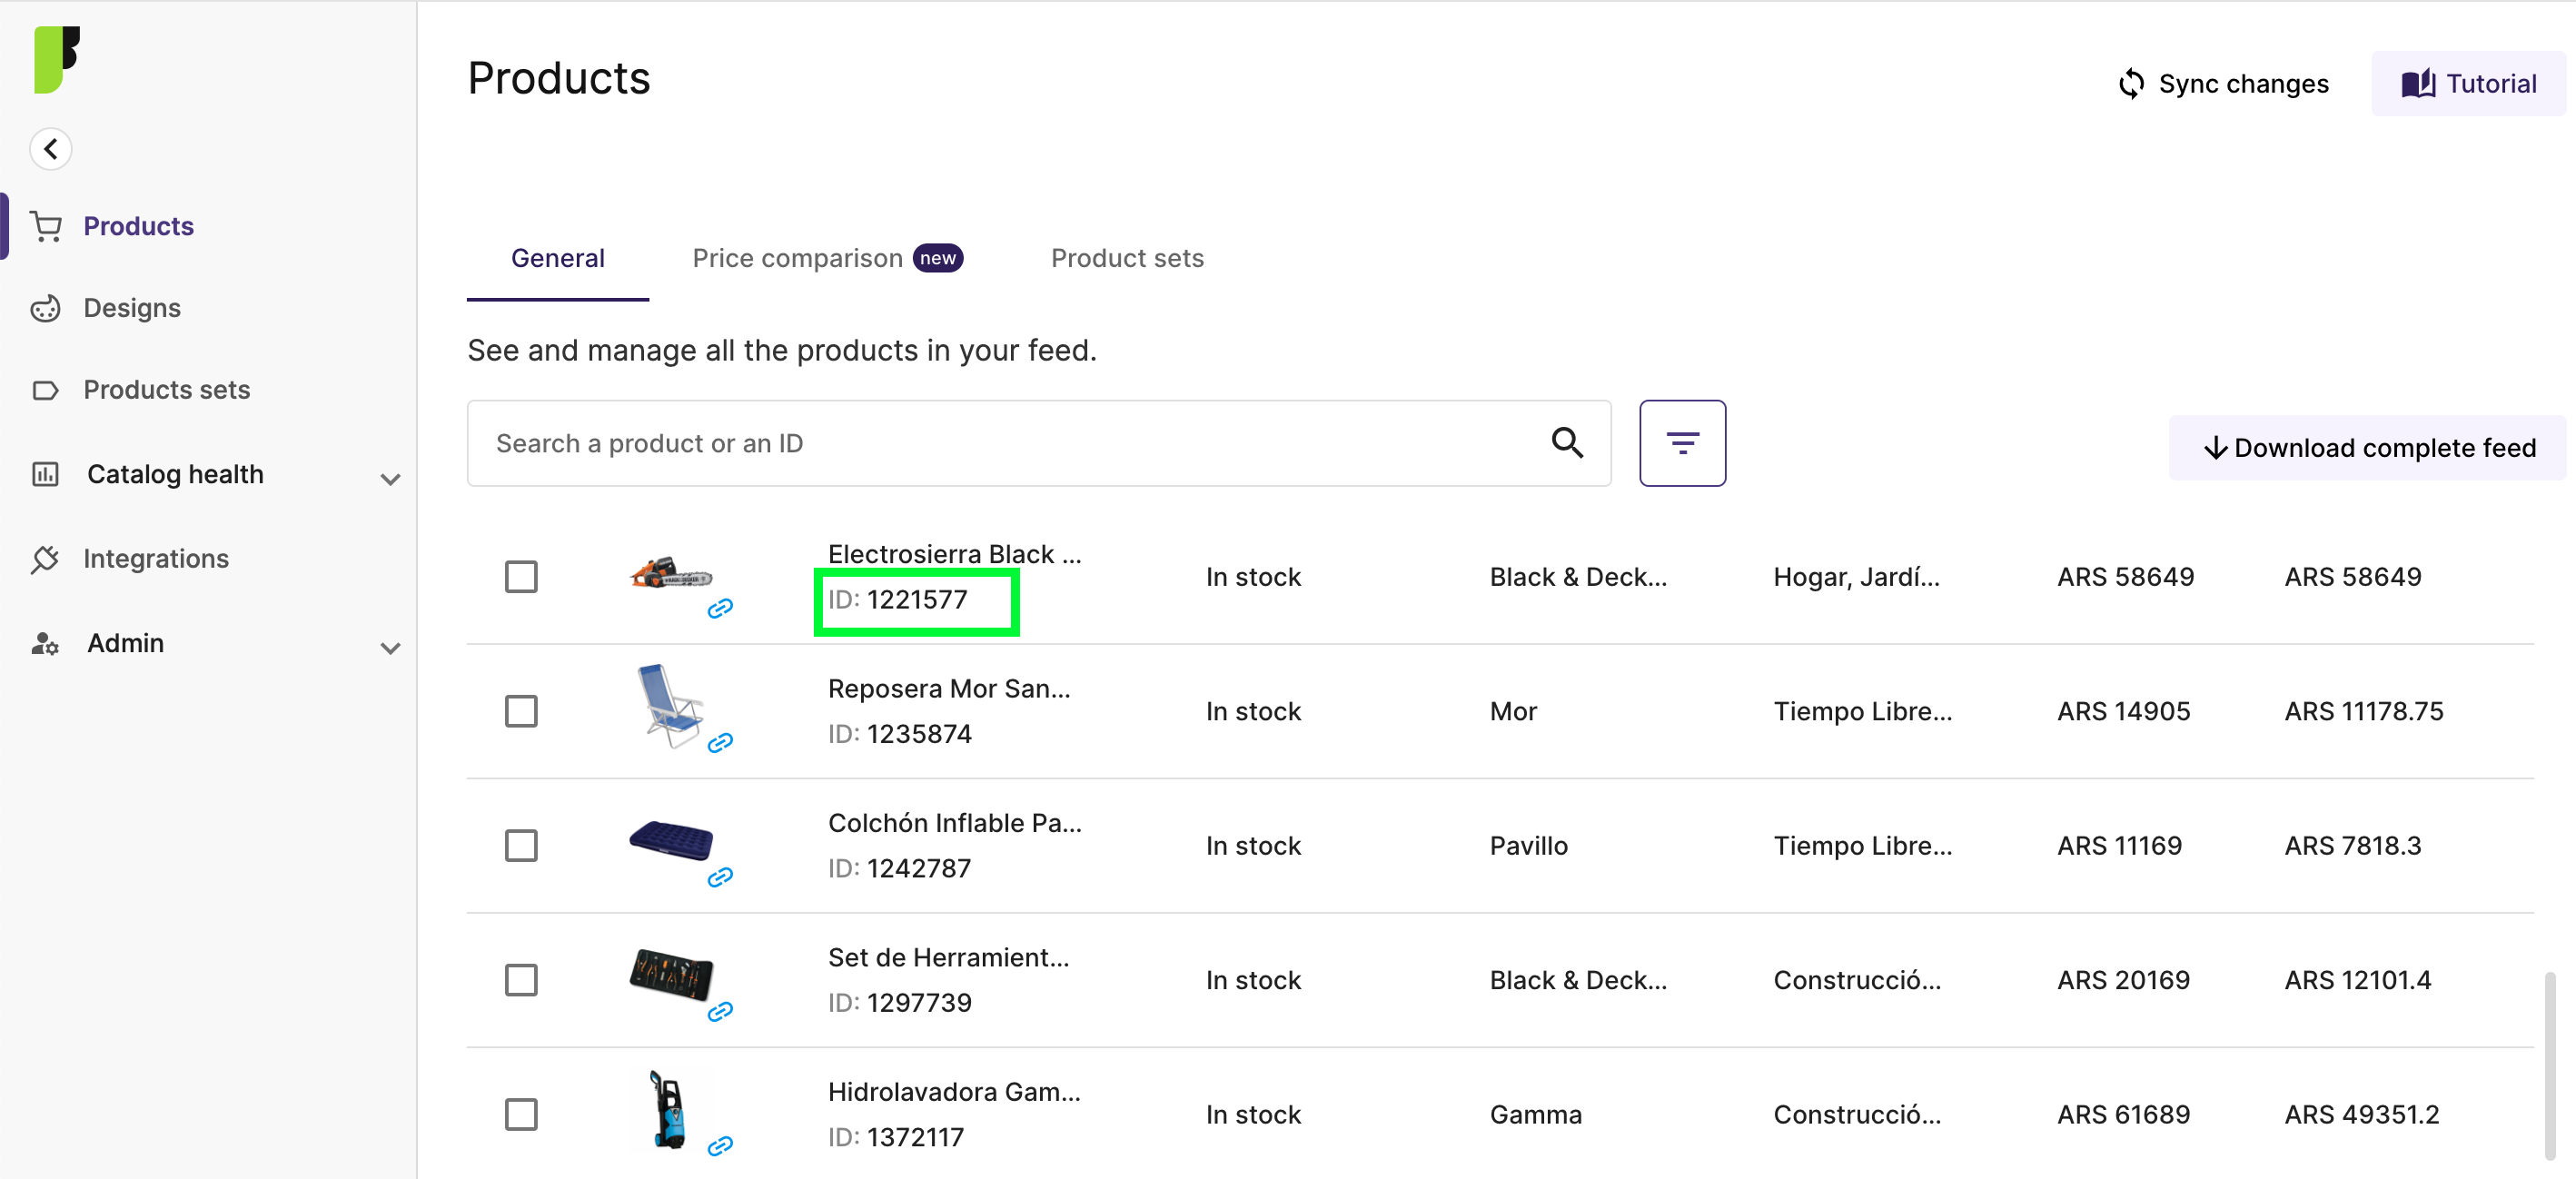2576x1179 pixels.
Task: Focus the Search a product field
Action: 1038,443
